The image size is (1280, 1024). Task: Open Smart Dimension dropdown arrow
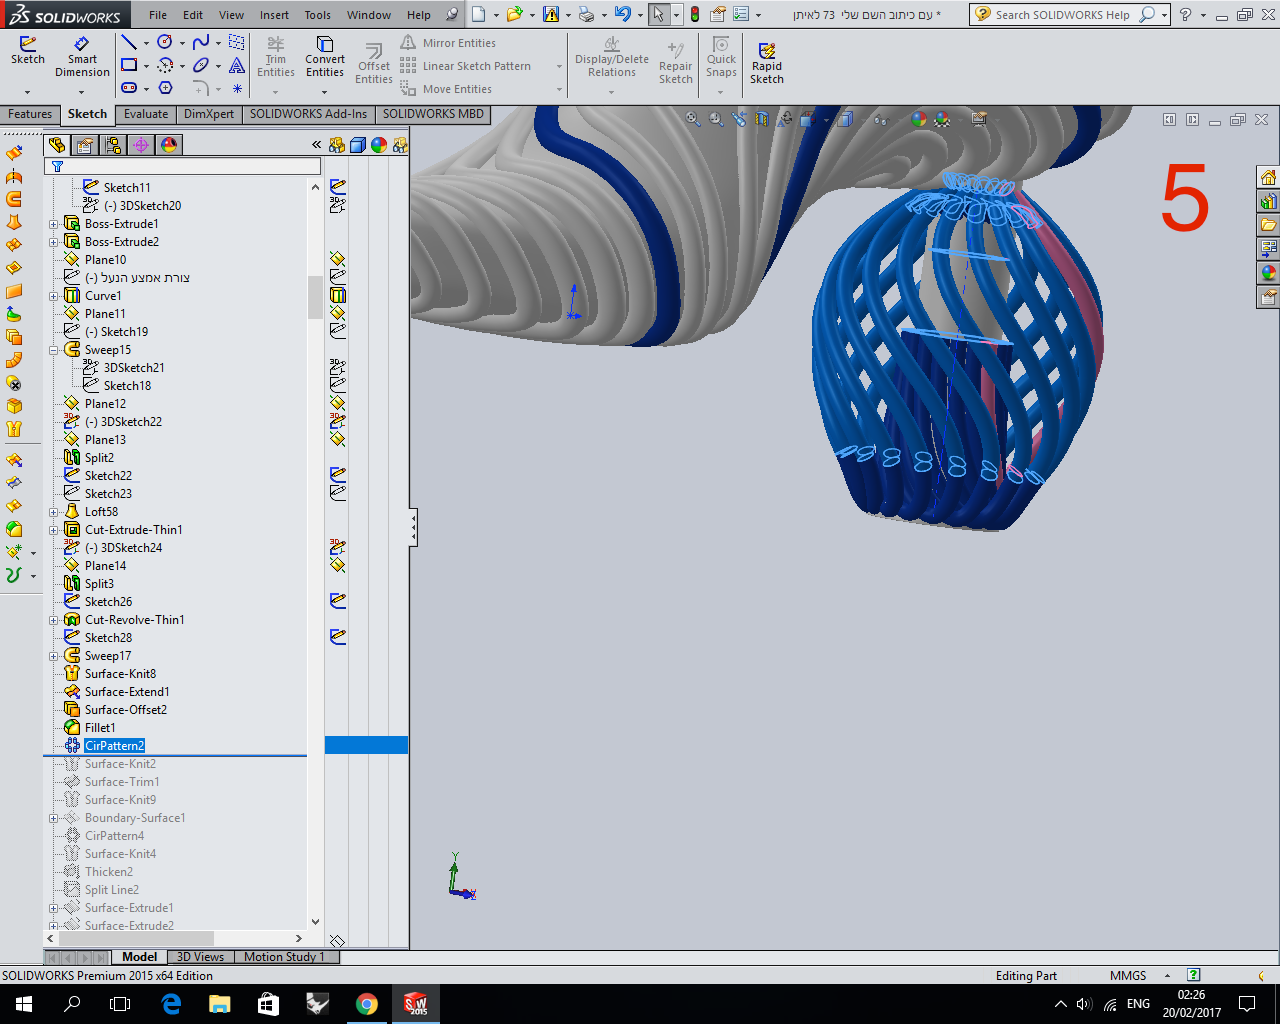pos(82,92)
